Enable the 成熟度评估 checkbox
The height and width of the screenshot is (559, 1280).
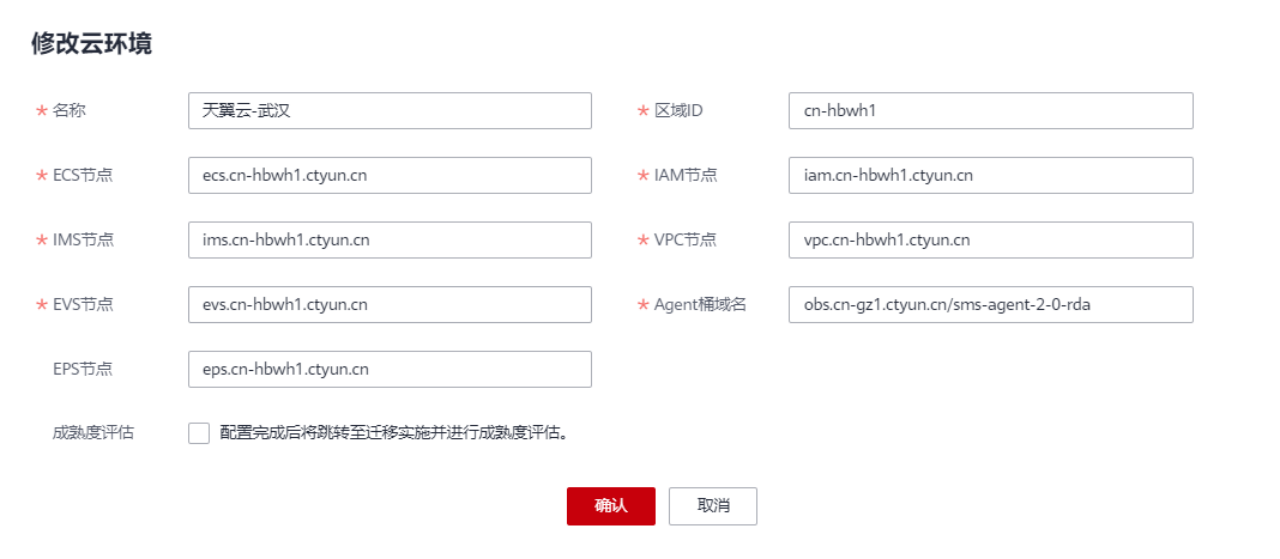tap(199, 433)
